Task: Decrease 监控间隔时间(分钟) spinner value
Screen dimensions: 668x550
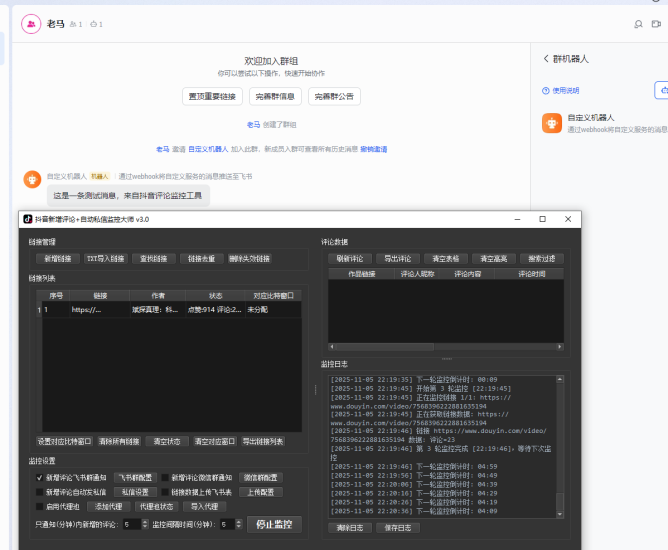Action: pos(239,527)
